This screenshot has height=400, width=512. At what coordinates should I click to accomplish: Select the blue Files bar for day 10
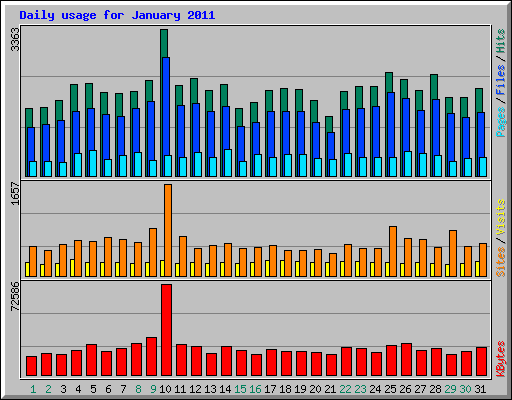[166, 106]
